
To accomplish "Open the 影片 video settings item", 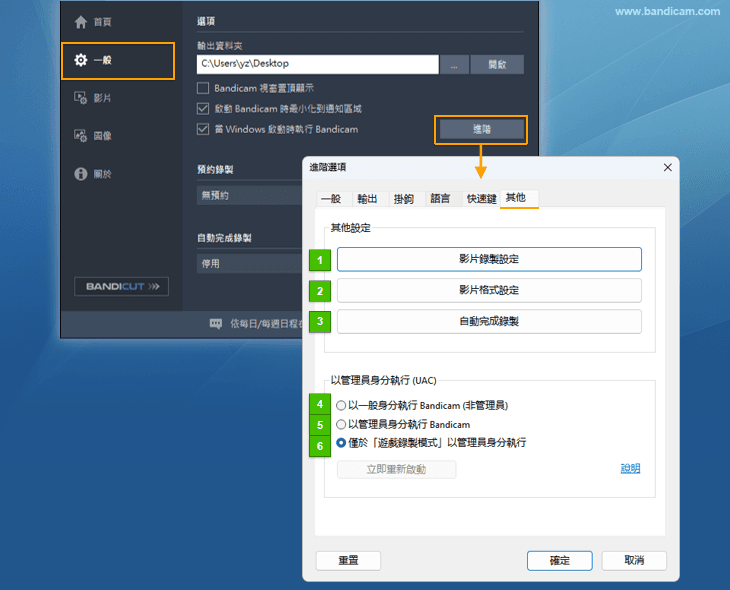I will [x=93, y=98].
